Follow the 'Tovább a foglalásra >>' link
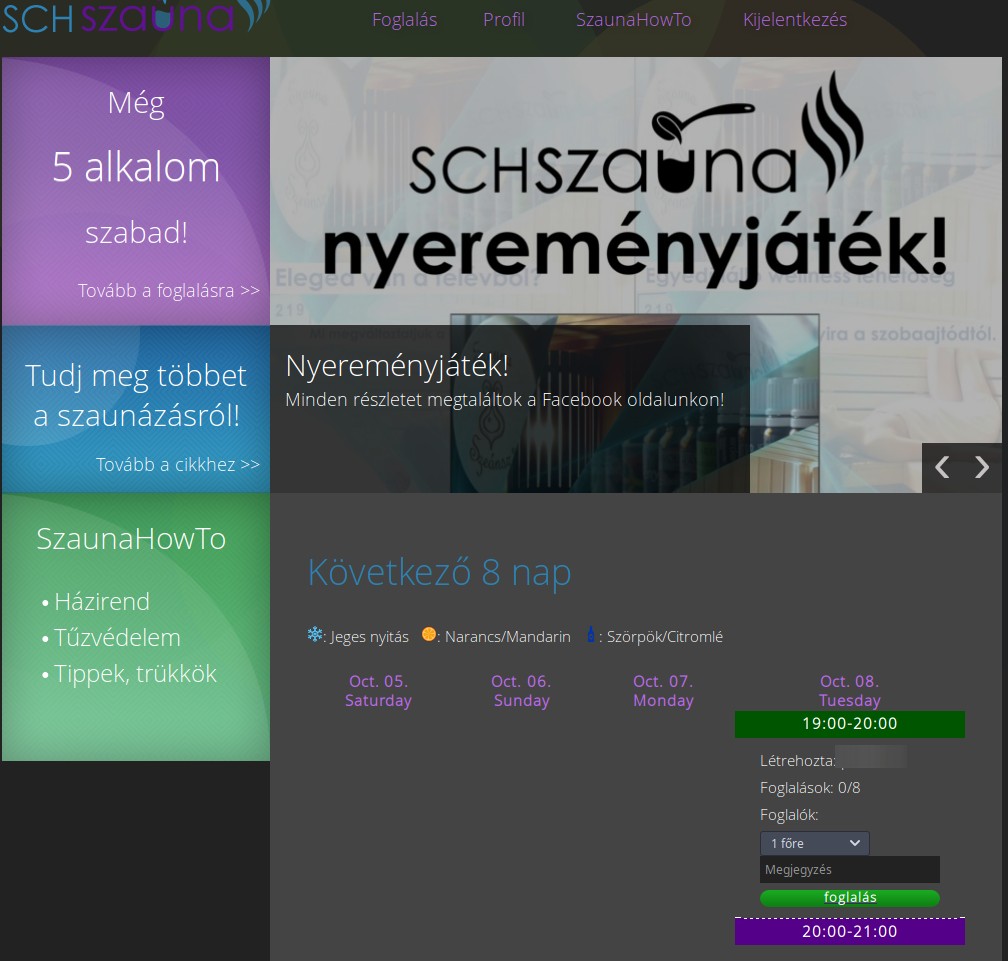Screen dimensions: 1008x961 168,291
